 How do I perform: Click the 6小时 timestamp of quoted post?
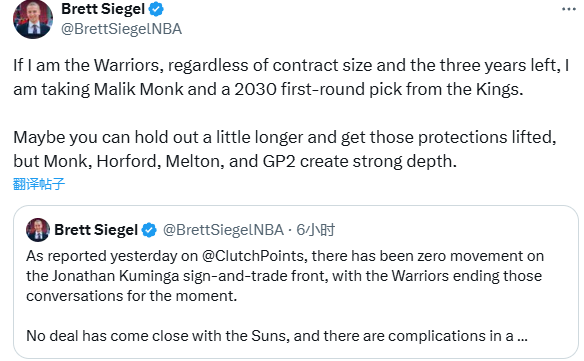coord(315,230)
